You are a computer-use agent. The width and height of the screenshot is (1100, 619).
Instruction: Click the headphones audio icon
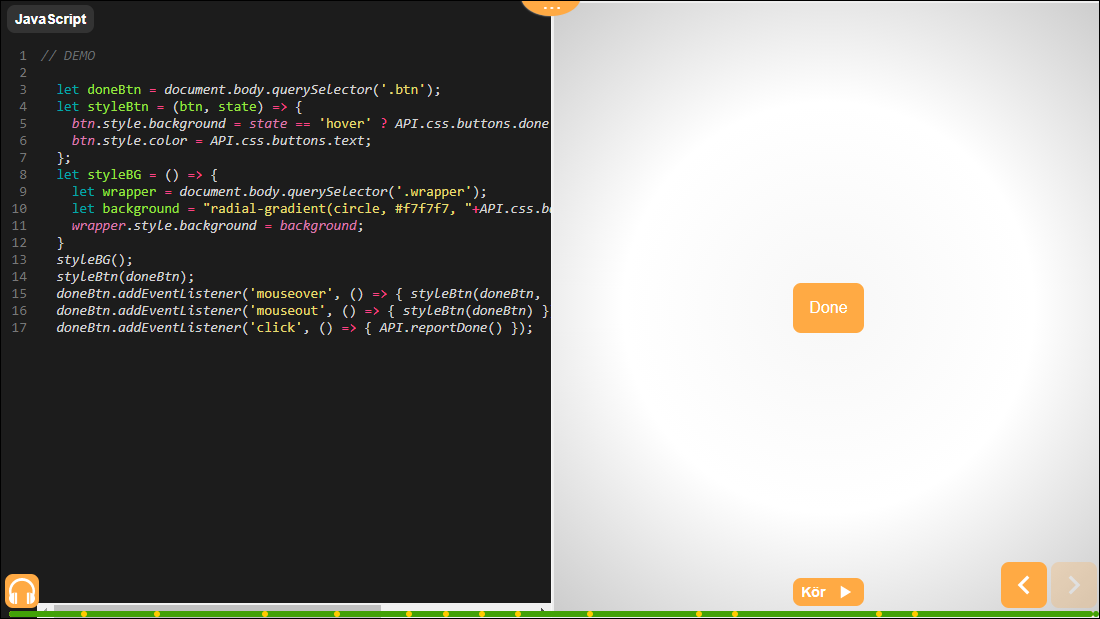tap(22, 591)
